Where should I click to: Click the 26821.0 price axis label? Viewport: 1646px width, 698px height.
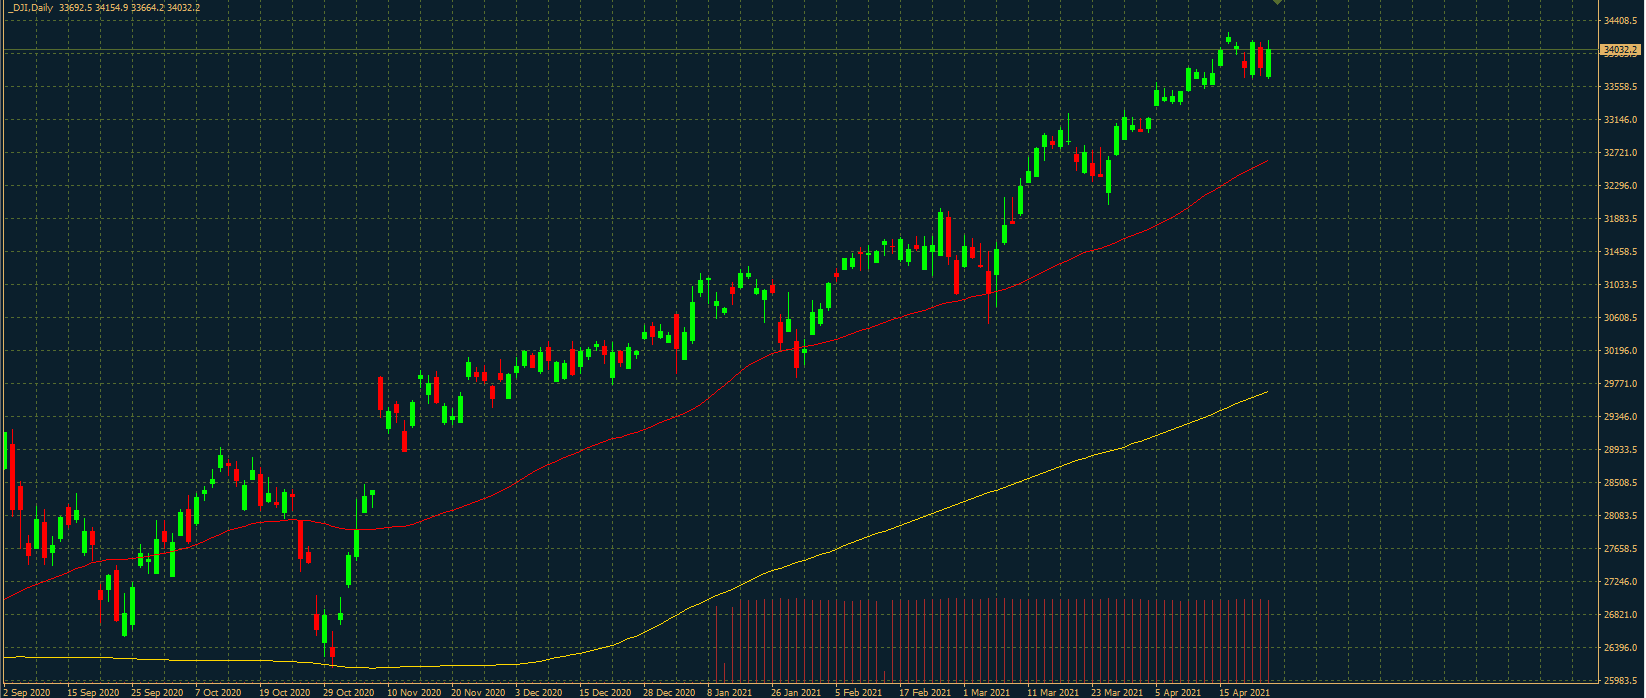pyautogui.click(x=1621, y=615)
